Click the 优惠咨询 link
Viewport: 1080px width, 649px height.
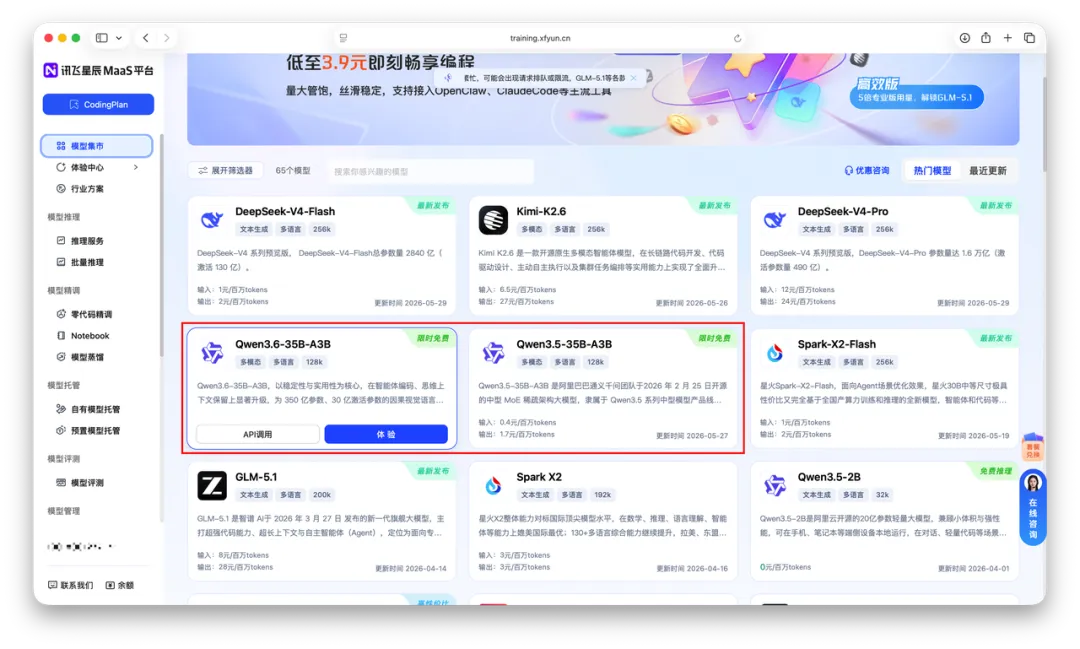867,170
